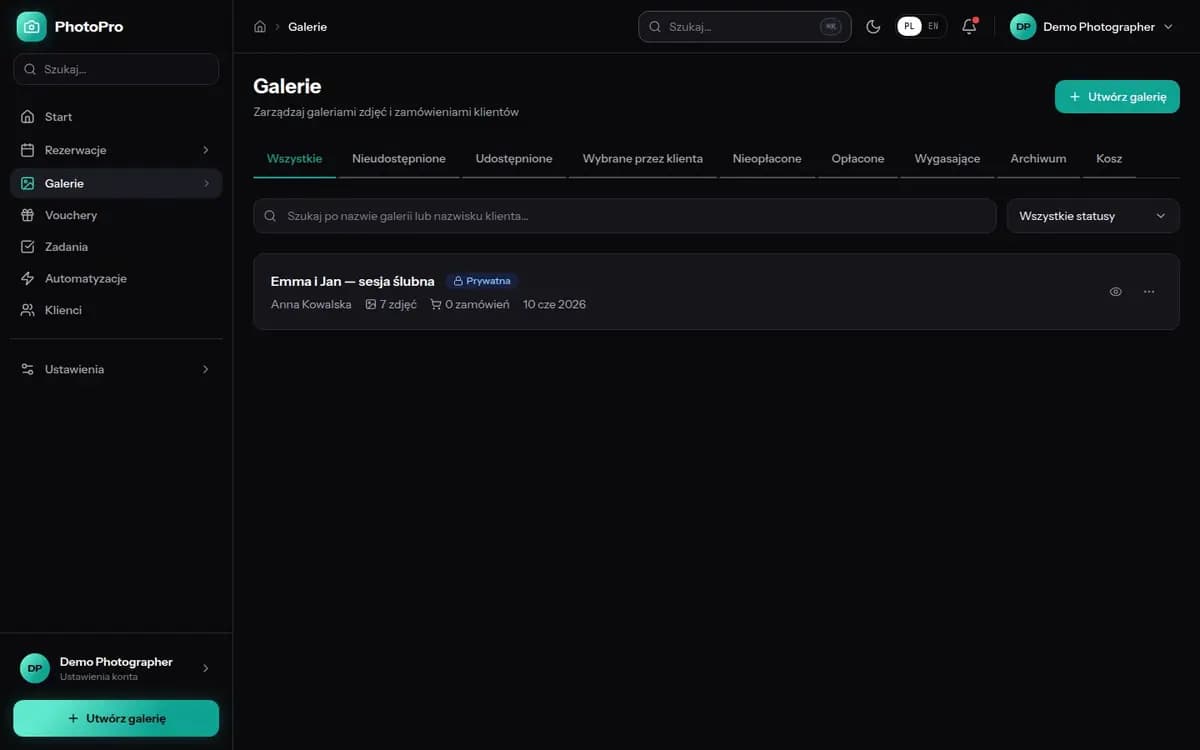Focus the top bar search box
This screenshot has height=750, width=1200.
tap(745, 27)
